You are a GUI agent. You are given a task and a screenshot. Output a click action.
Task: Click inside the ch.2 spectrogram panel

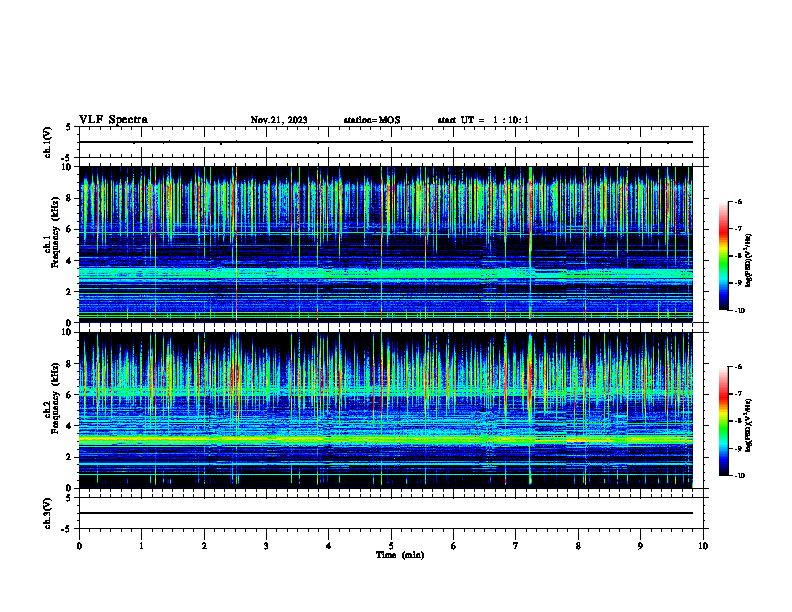[386, 410]
